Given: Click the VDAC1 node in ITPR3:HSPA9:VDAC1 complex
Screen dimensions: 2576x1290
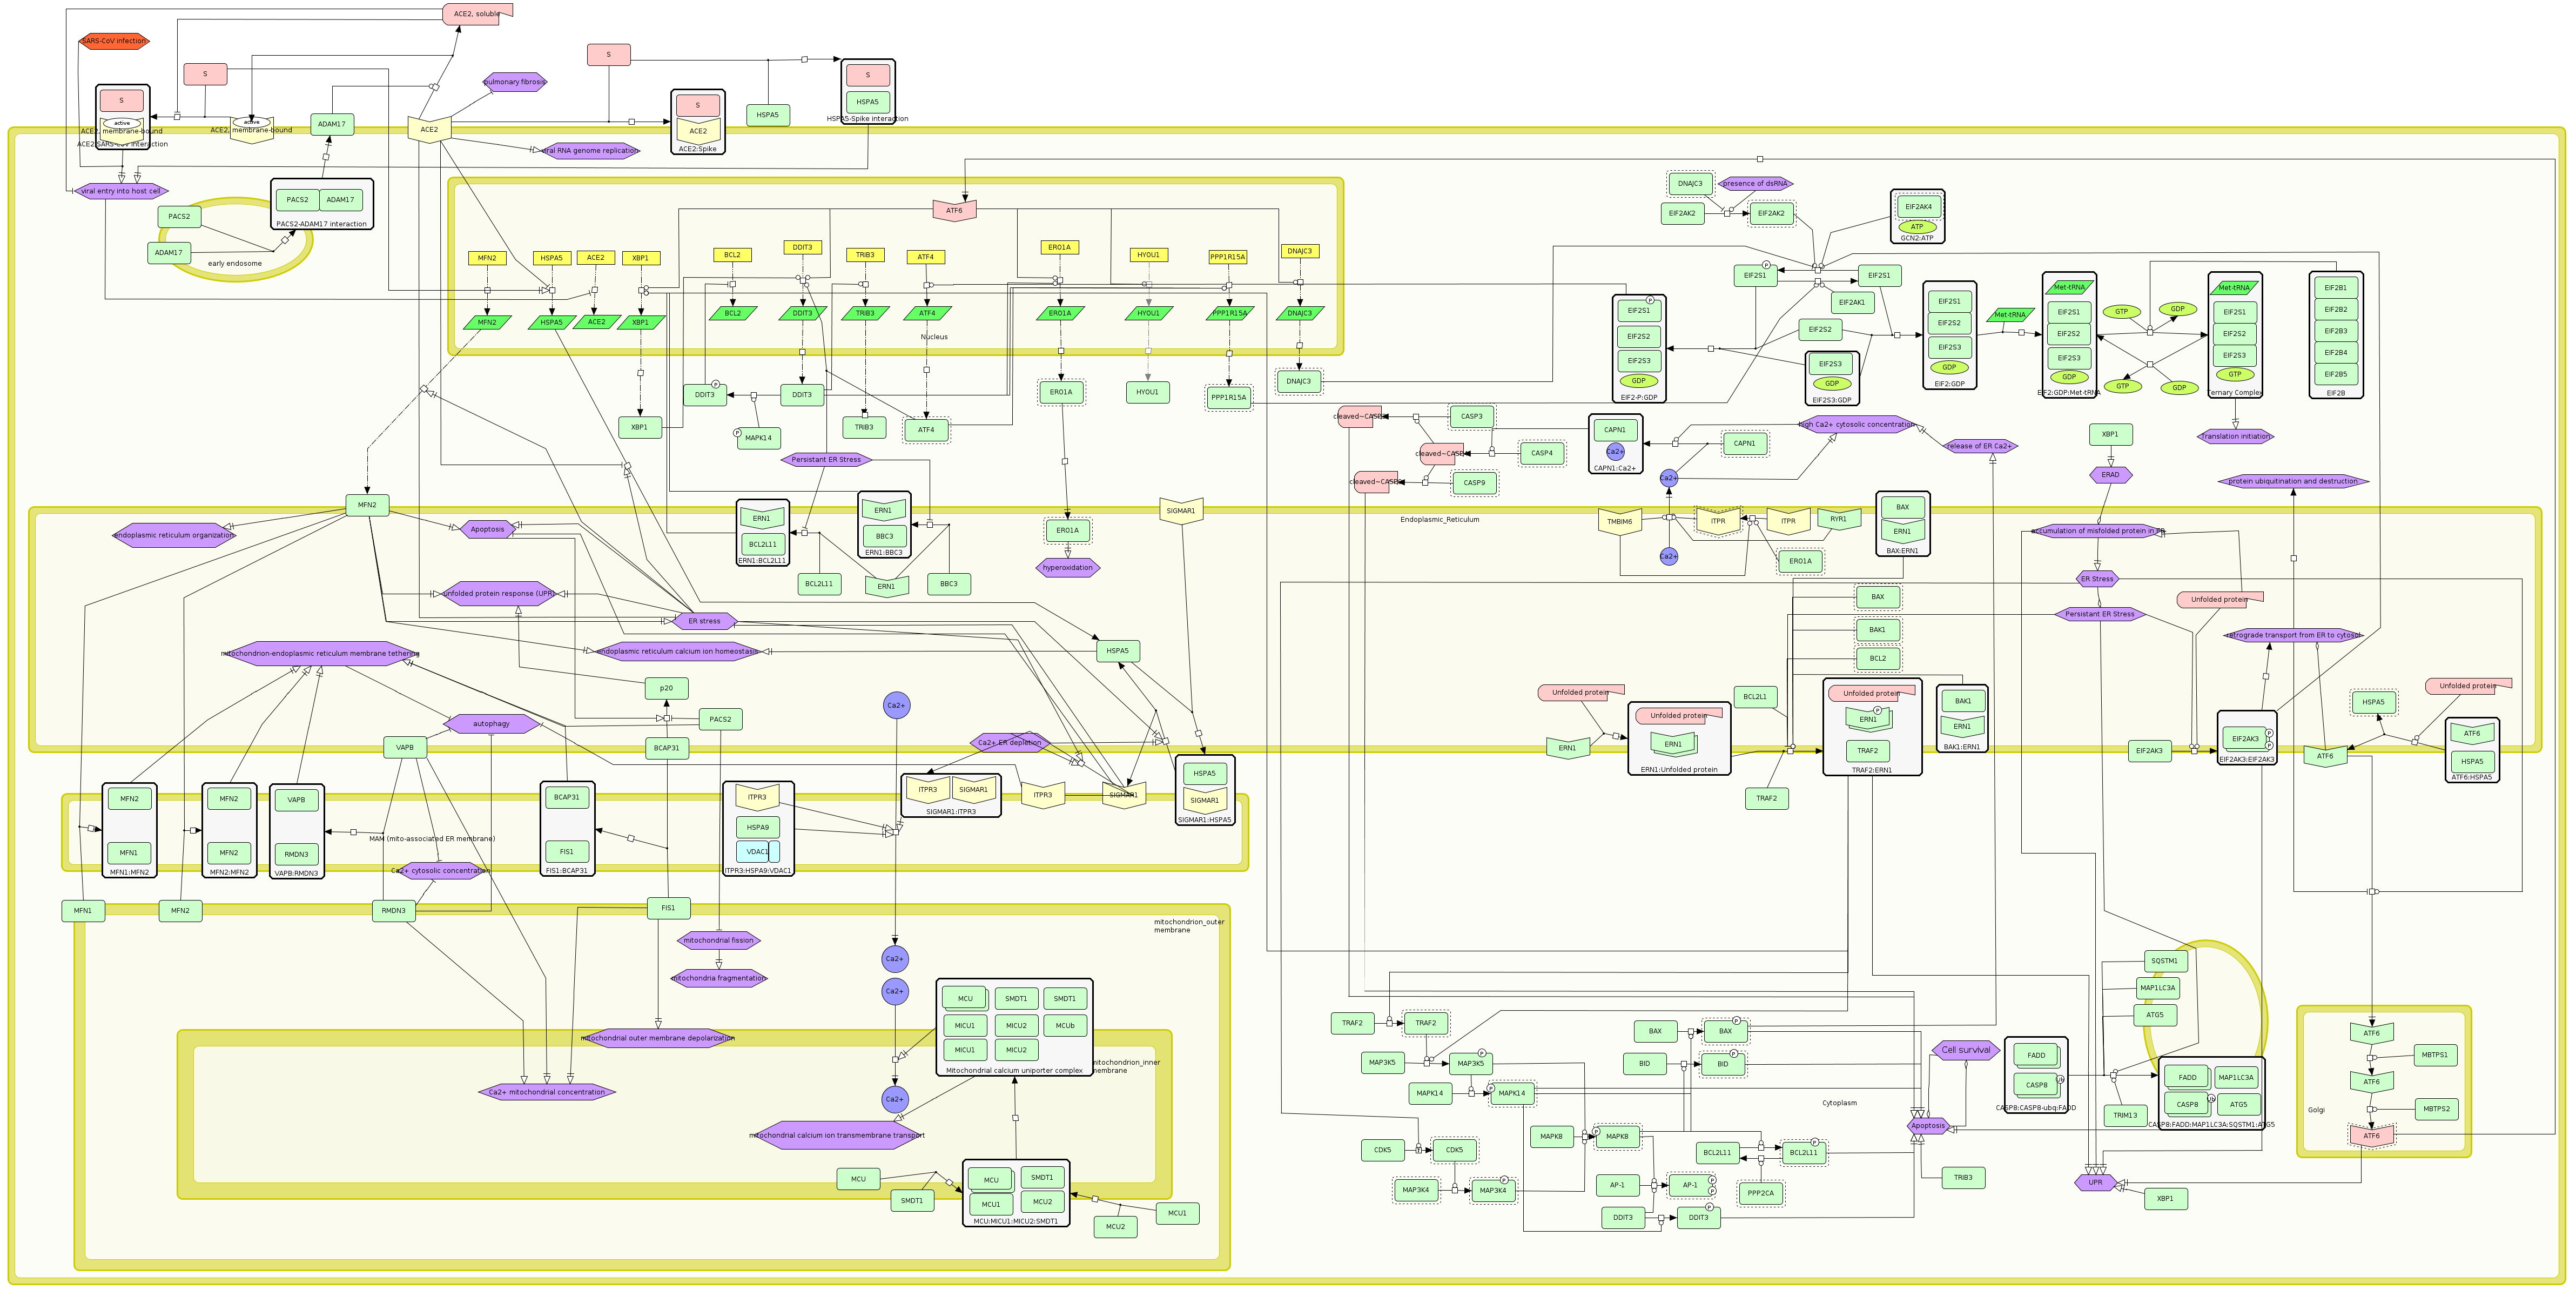Looking at the screenshot, I should pyautogui.click(x=758, y=852).
